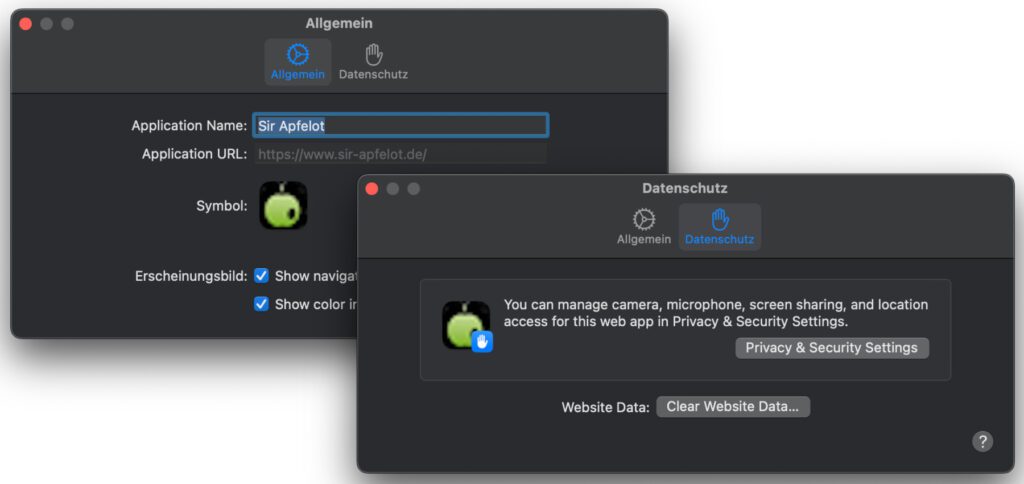The image size is (1024, 484).
Task: Click the Datenschutz hand icon in Allgemein window
Action: 373,56
